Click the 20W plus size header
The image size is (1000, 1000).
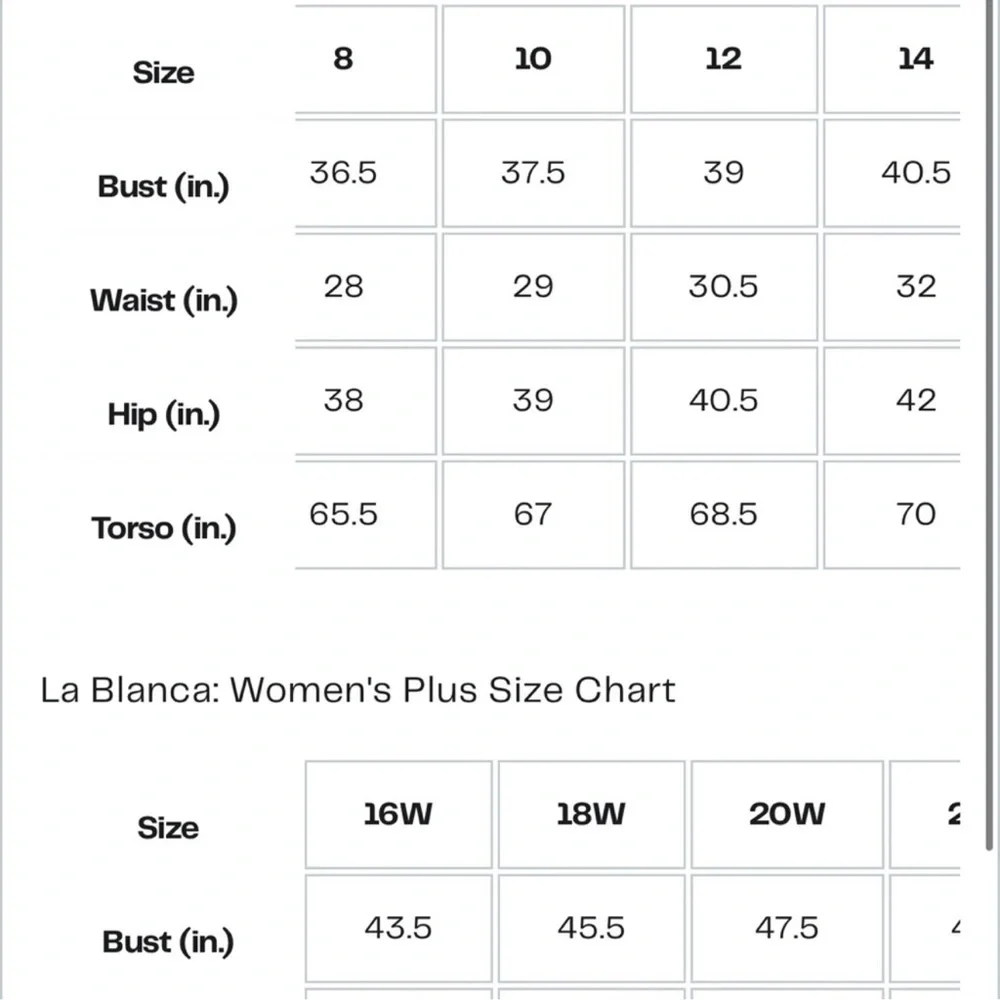(x=787, y=814)
